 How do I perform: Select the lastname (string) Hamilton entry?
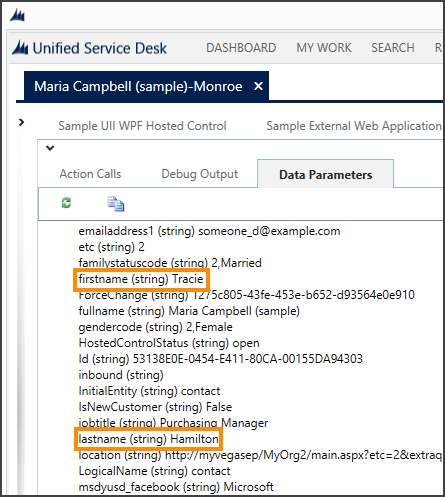(148, 439)
